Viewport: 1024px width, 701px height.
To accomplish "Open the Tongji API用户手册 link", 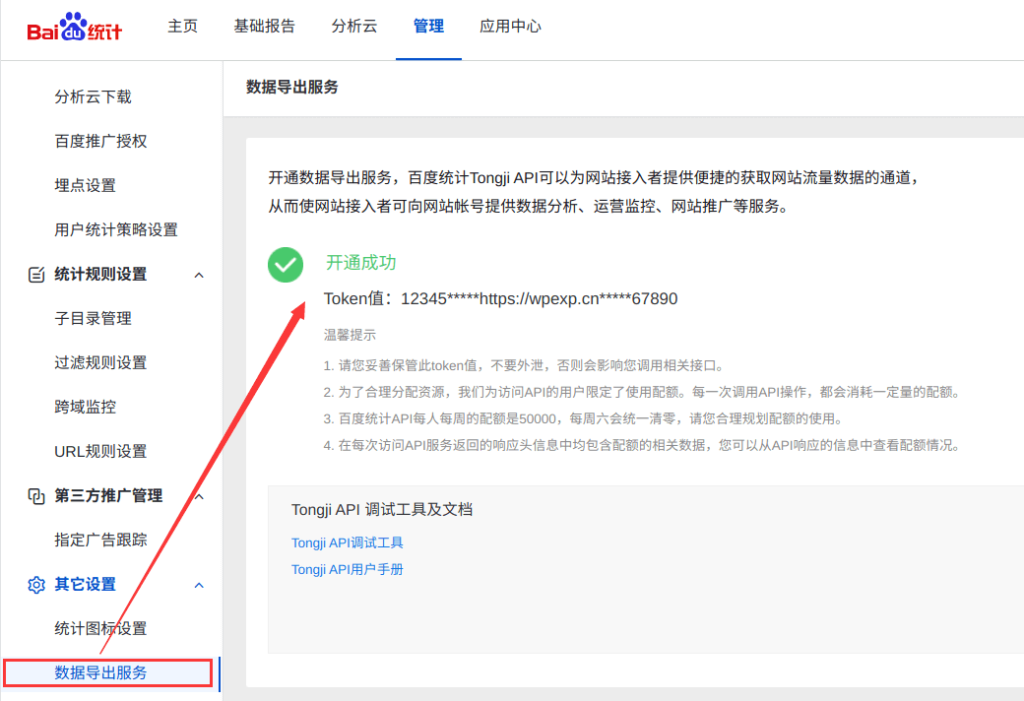I will pyautogui.click(x=347, y=569).
